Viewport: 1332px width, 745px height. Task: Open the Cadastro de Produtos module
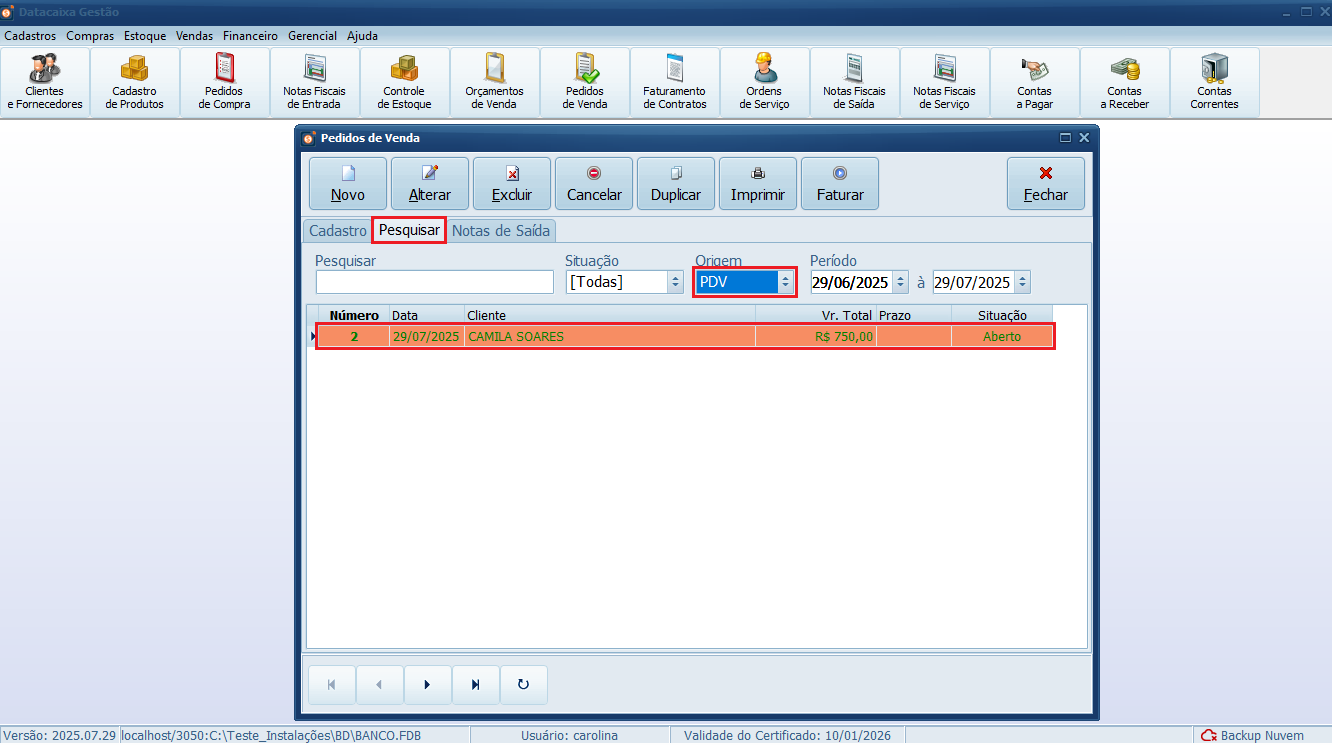[x=135, y=83]
